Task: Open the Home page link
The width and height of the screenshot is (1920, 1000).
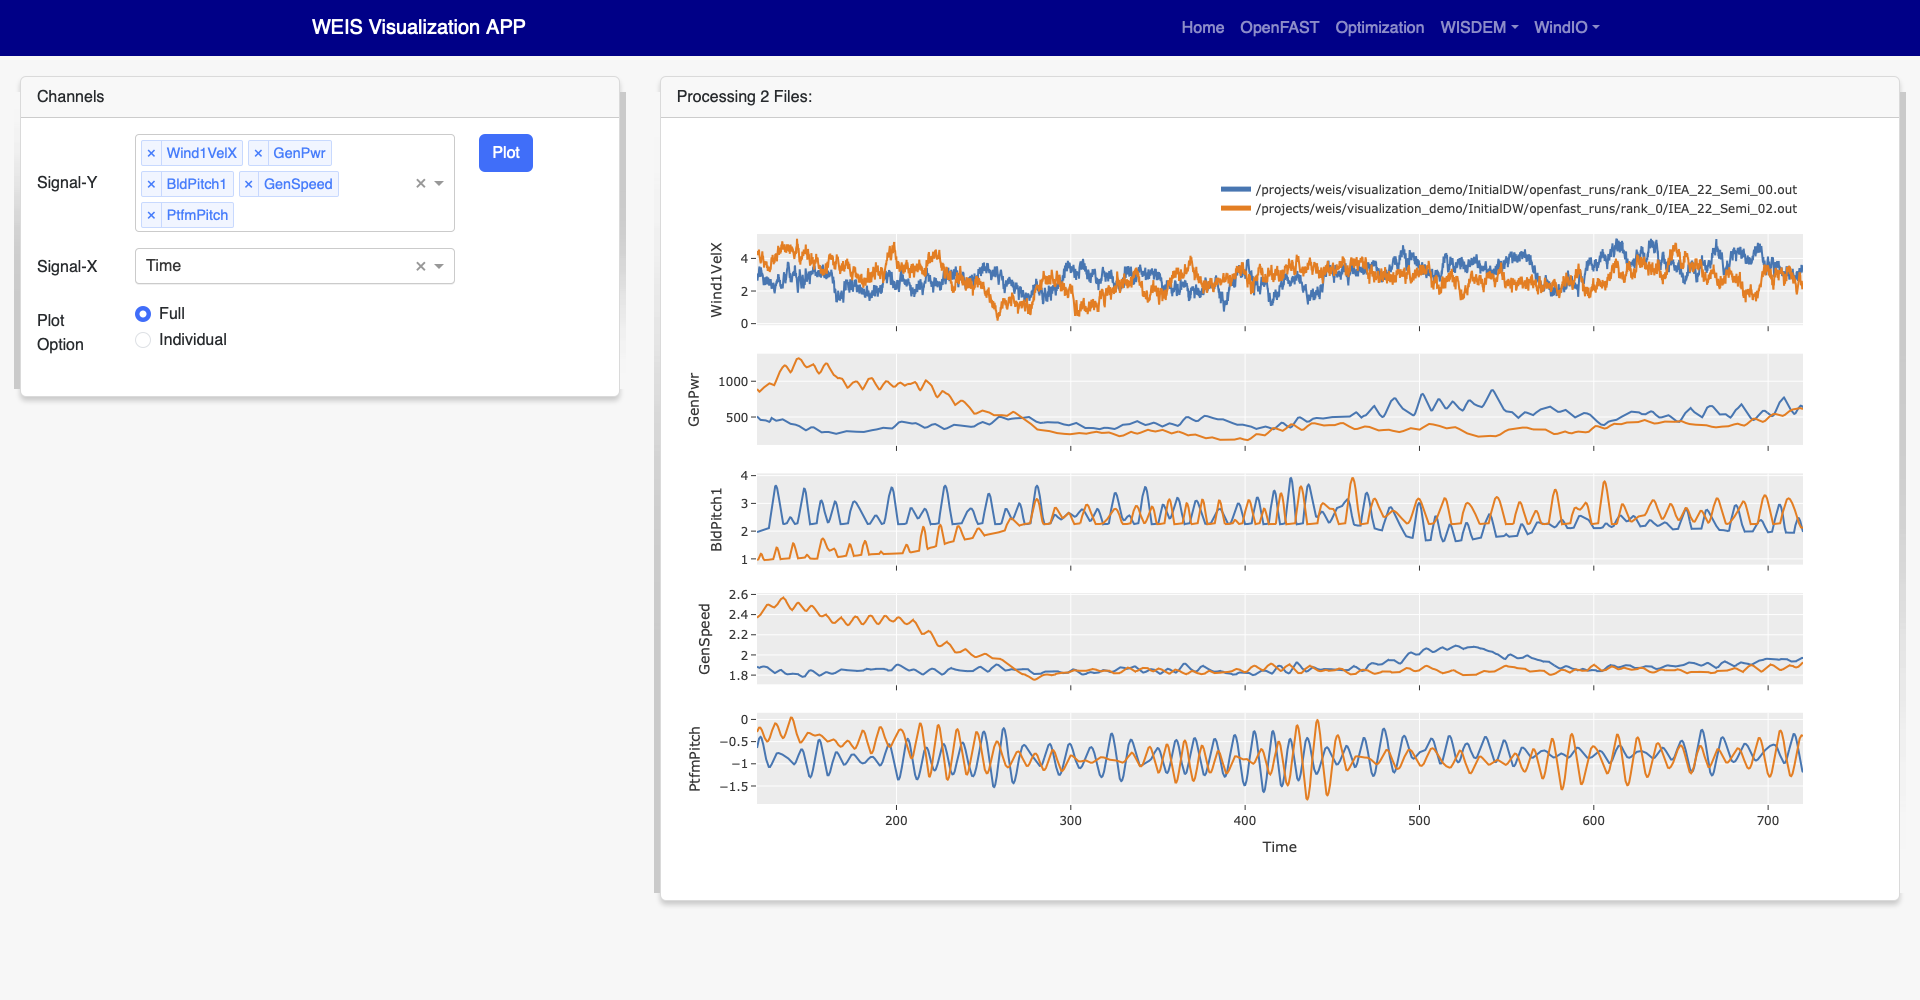Action: [x=1202, y=27]
